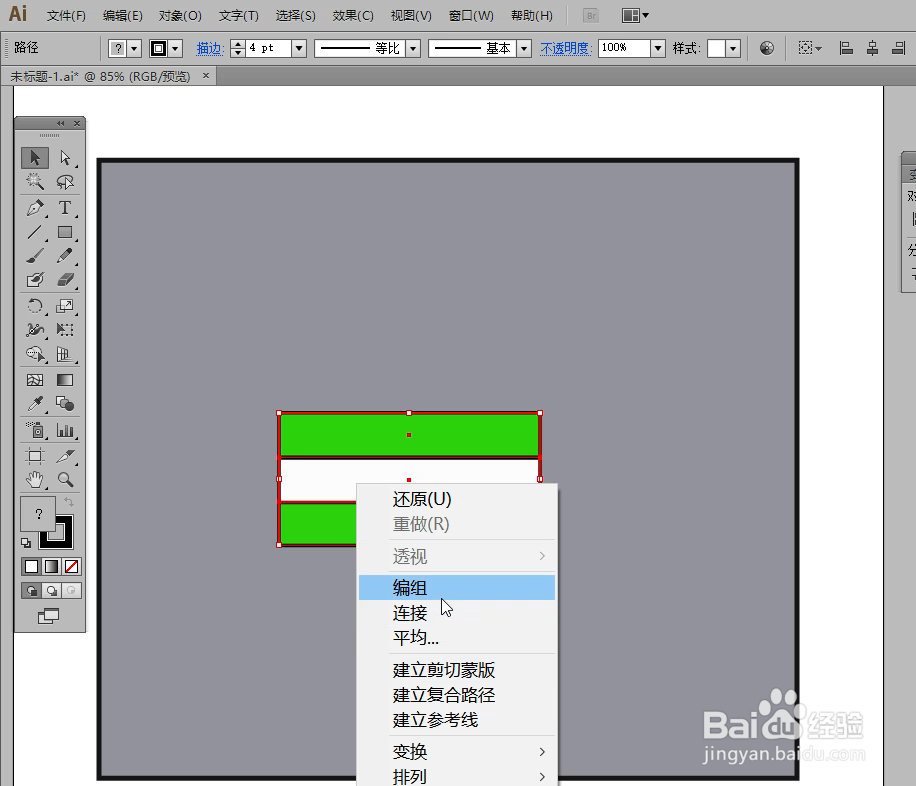Viewport: 916px width, 786px height.
Task: Click the underlined 不透明度 link
Action: (565, 48)
